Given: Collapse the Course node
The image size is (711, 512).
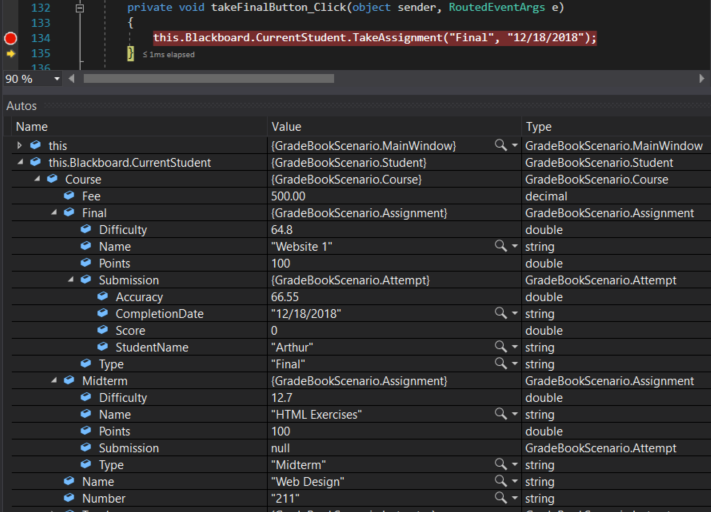Looking at the screenshot, I should [x=37, y=179].
